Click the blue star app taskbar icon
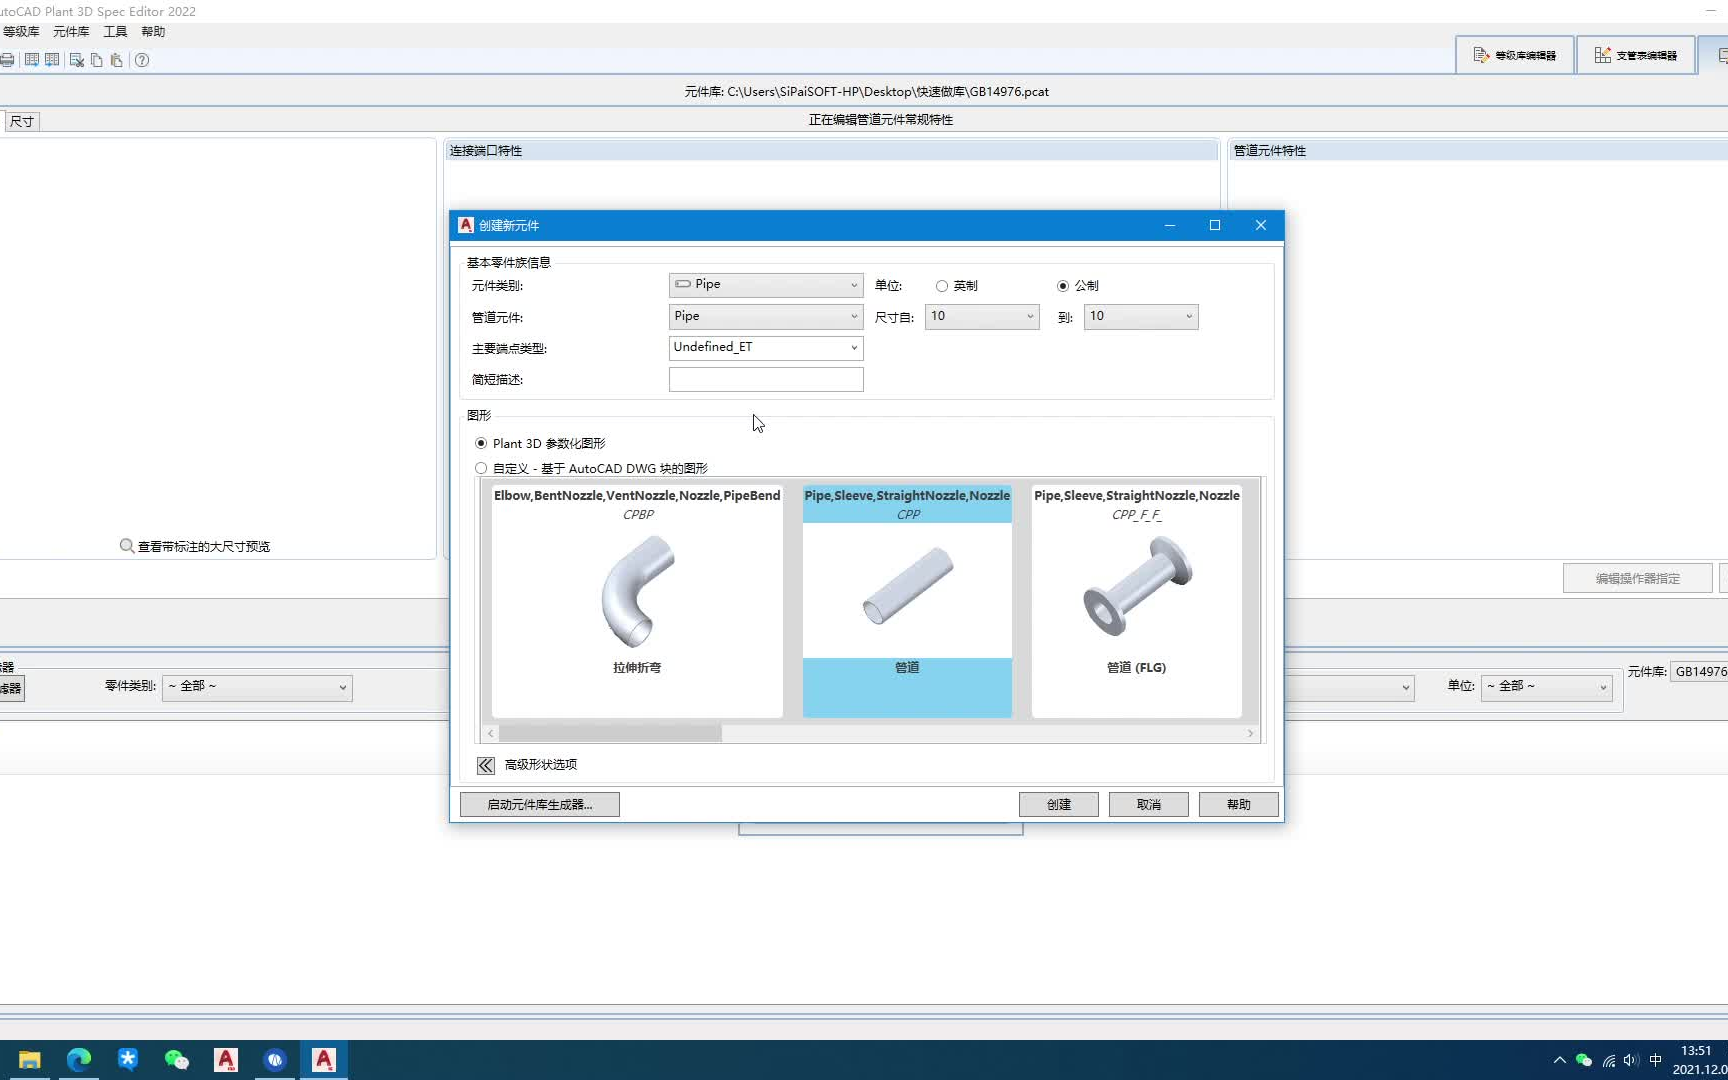Viewport: 1728px width, 1080px height. pos(128,1060)
